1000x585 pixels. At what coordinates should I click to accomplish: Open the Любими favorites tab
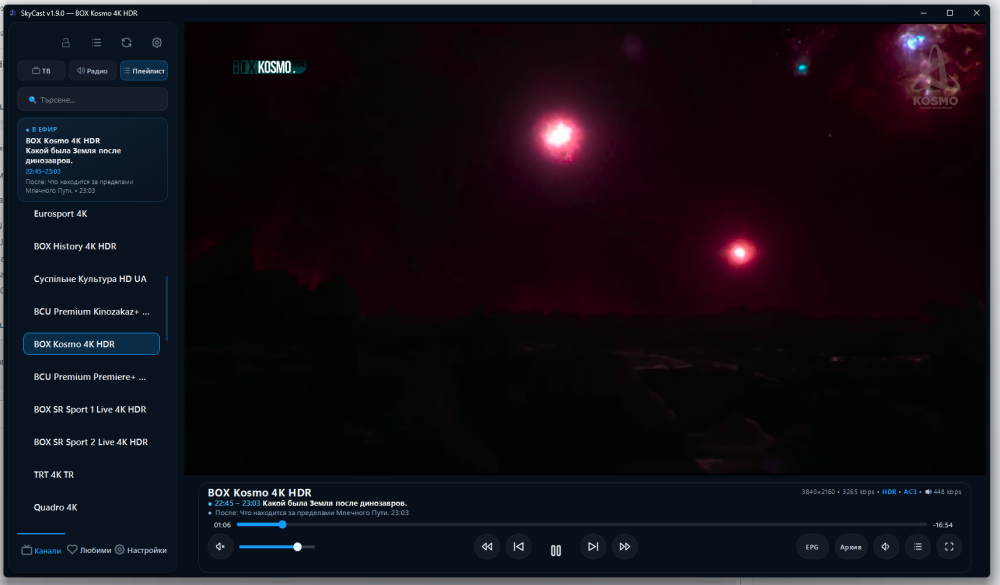[x=89, y=550]
